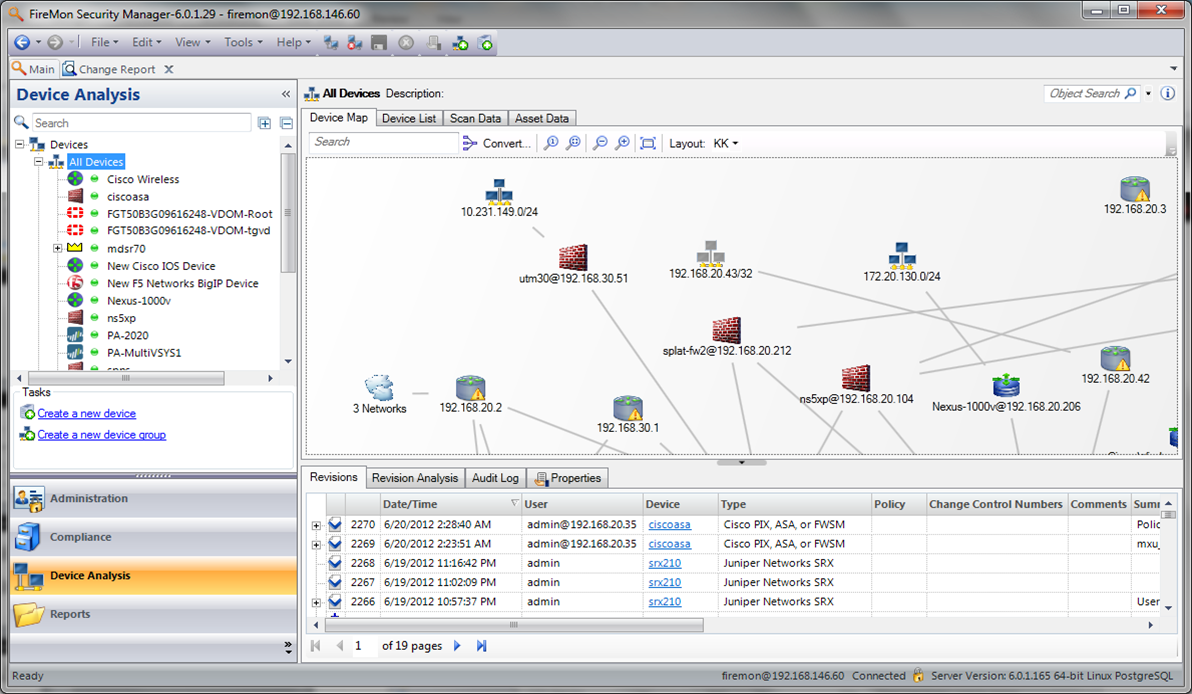Open the File menu
This screenshot has height=694, width=1192.
(104, 43)
